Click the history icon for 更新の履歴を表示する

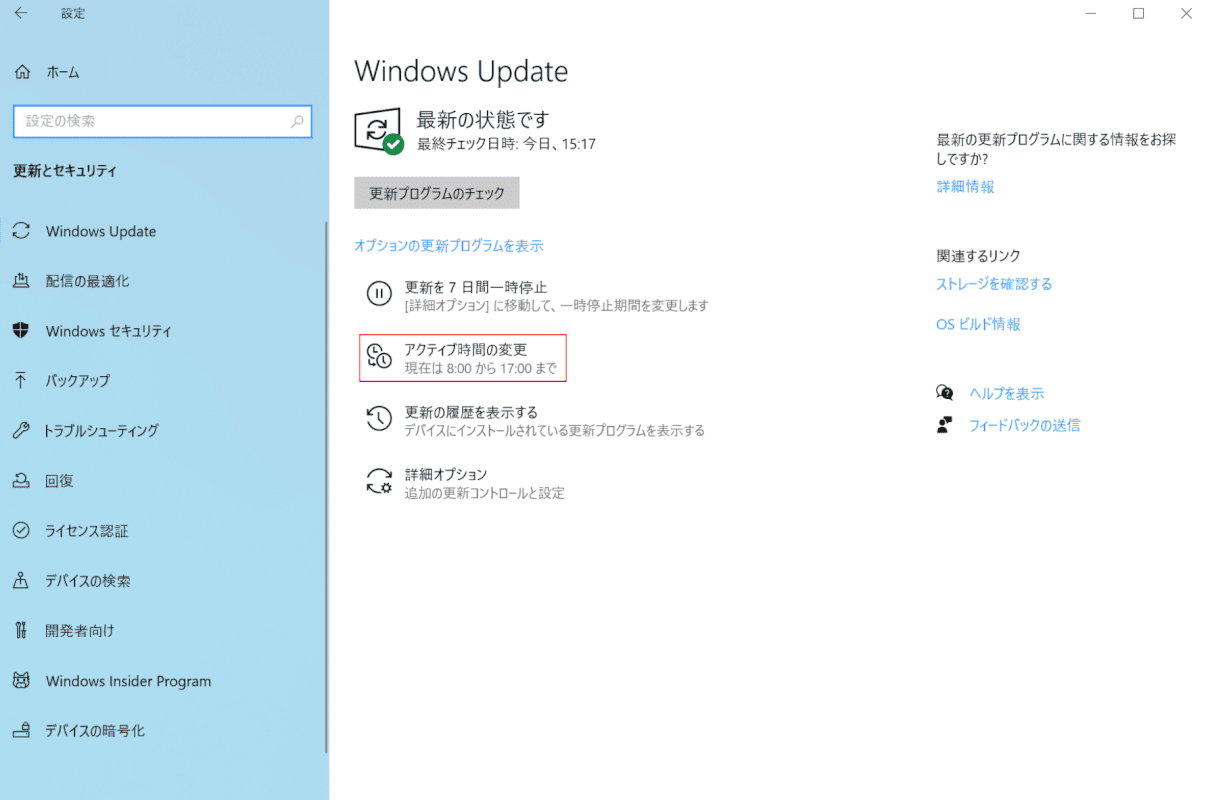pyautogui.click(x=379, y=419)
